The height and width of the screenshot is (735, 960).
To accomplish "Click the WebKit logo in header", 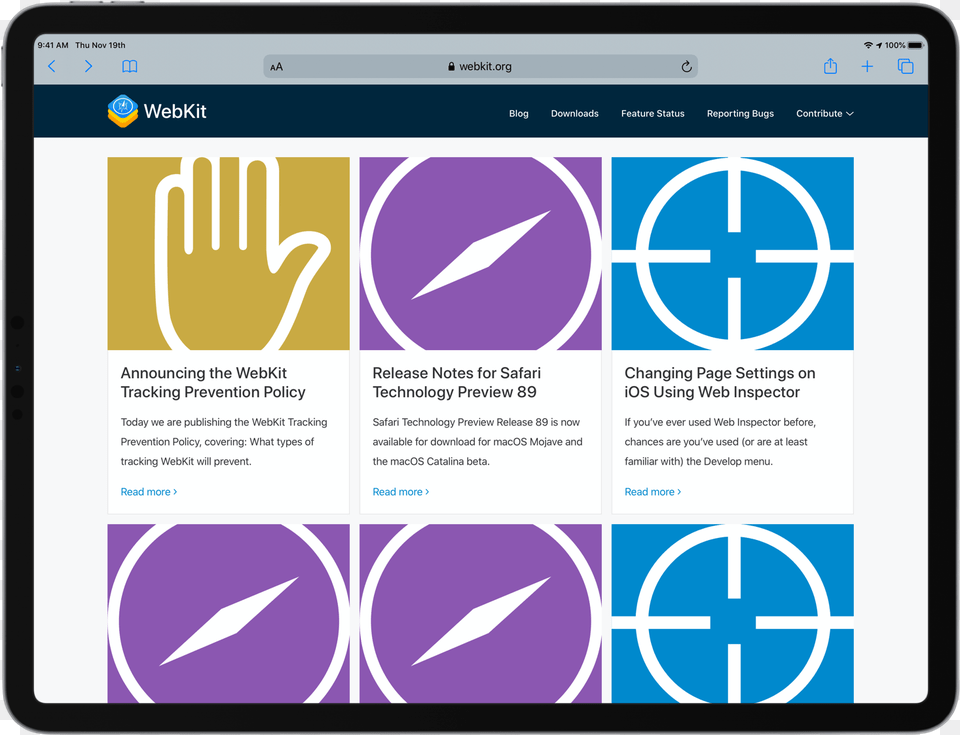I will [157, 111].
